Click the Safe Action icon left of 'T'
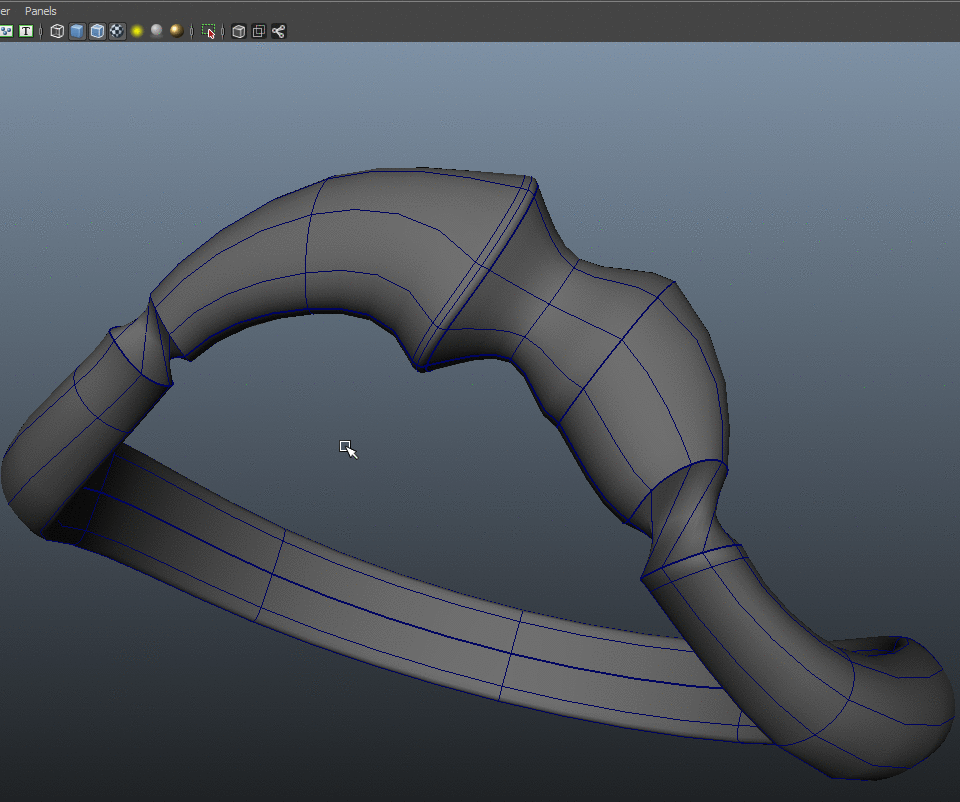960x802 pixels. coord(7,31)
